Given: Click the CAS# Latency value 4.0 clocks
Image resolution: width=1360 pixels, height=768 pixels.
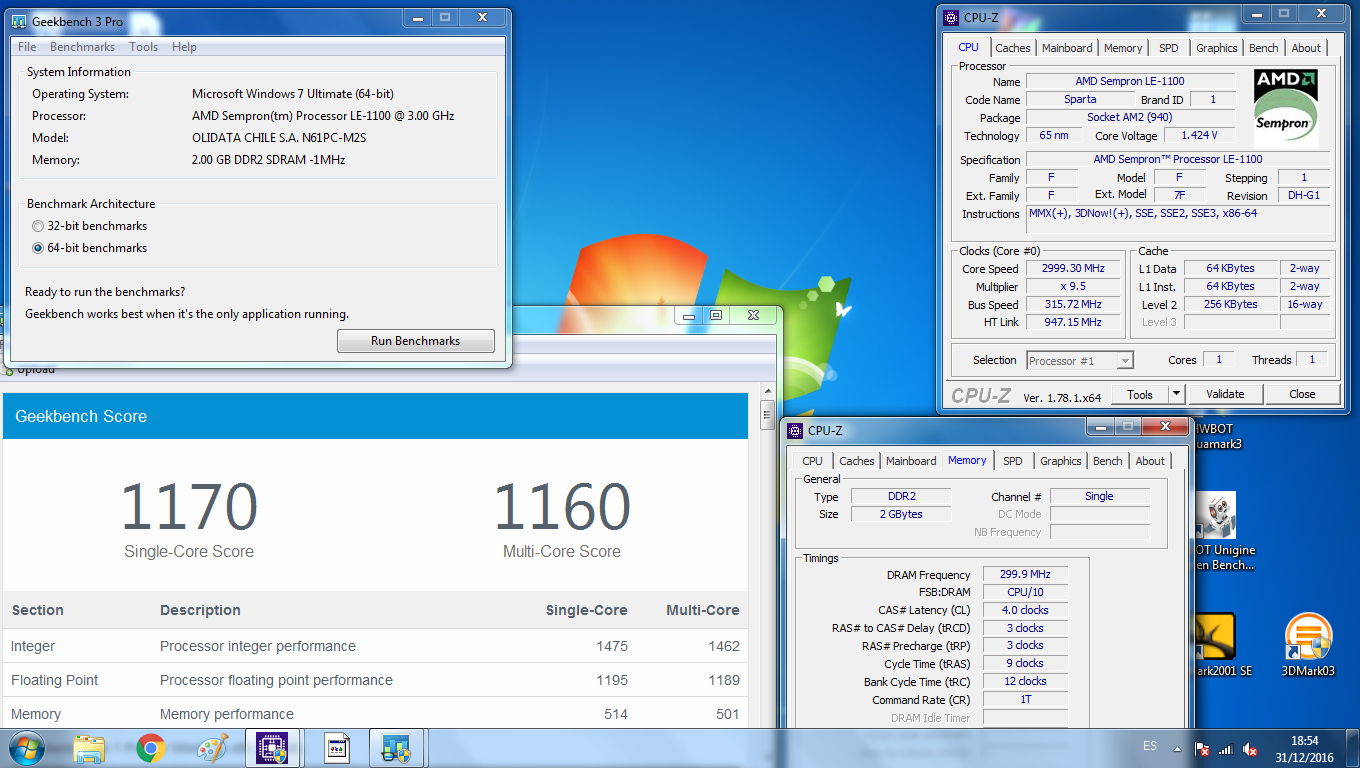Looking at the screenshot, I should (x=1025, y=610).
